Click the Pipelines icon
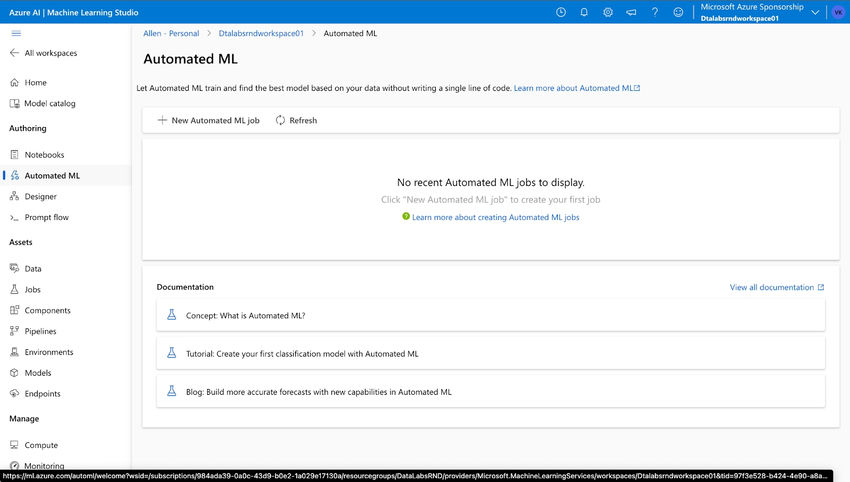 [x=14, y=331]
